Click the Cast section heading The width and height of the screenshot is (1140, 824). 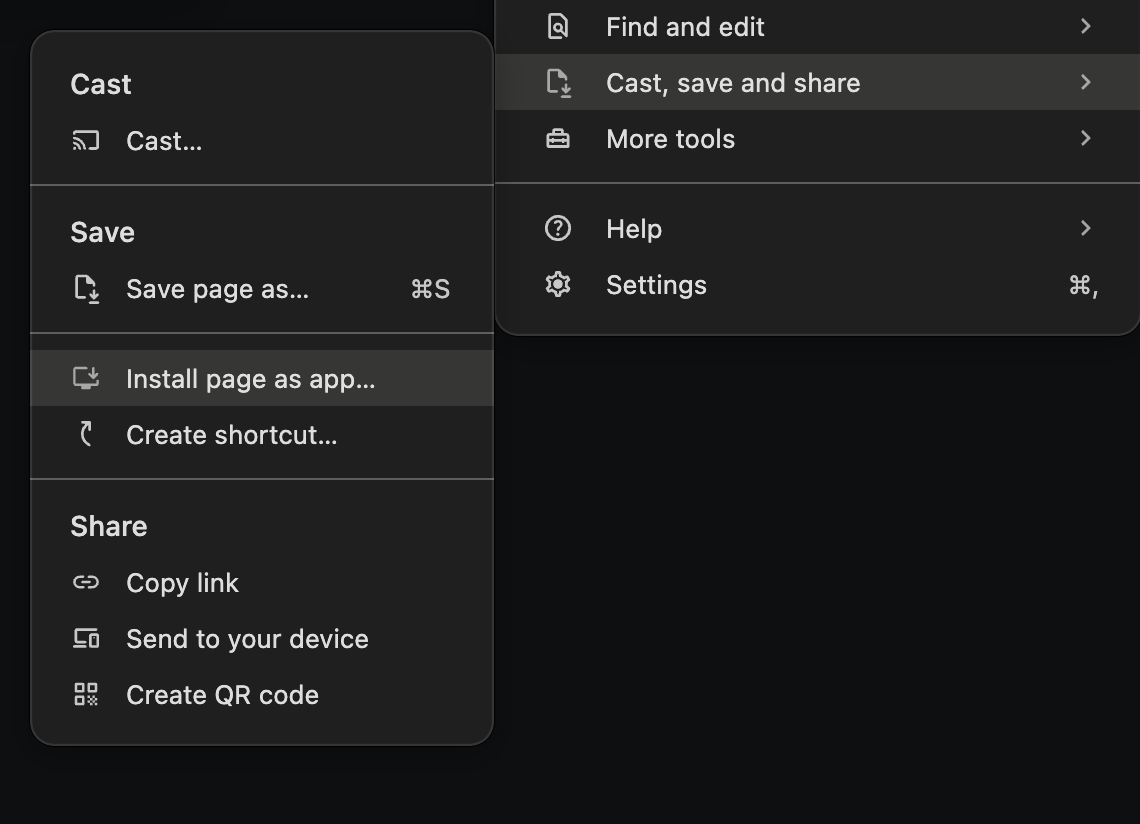tap(101, 84)
